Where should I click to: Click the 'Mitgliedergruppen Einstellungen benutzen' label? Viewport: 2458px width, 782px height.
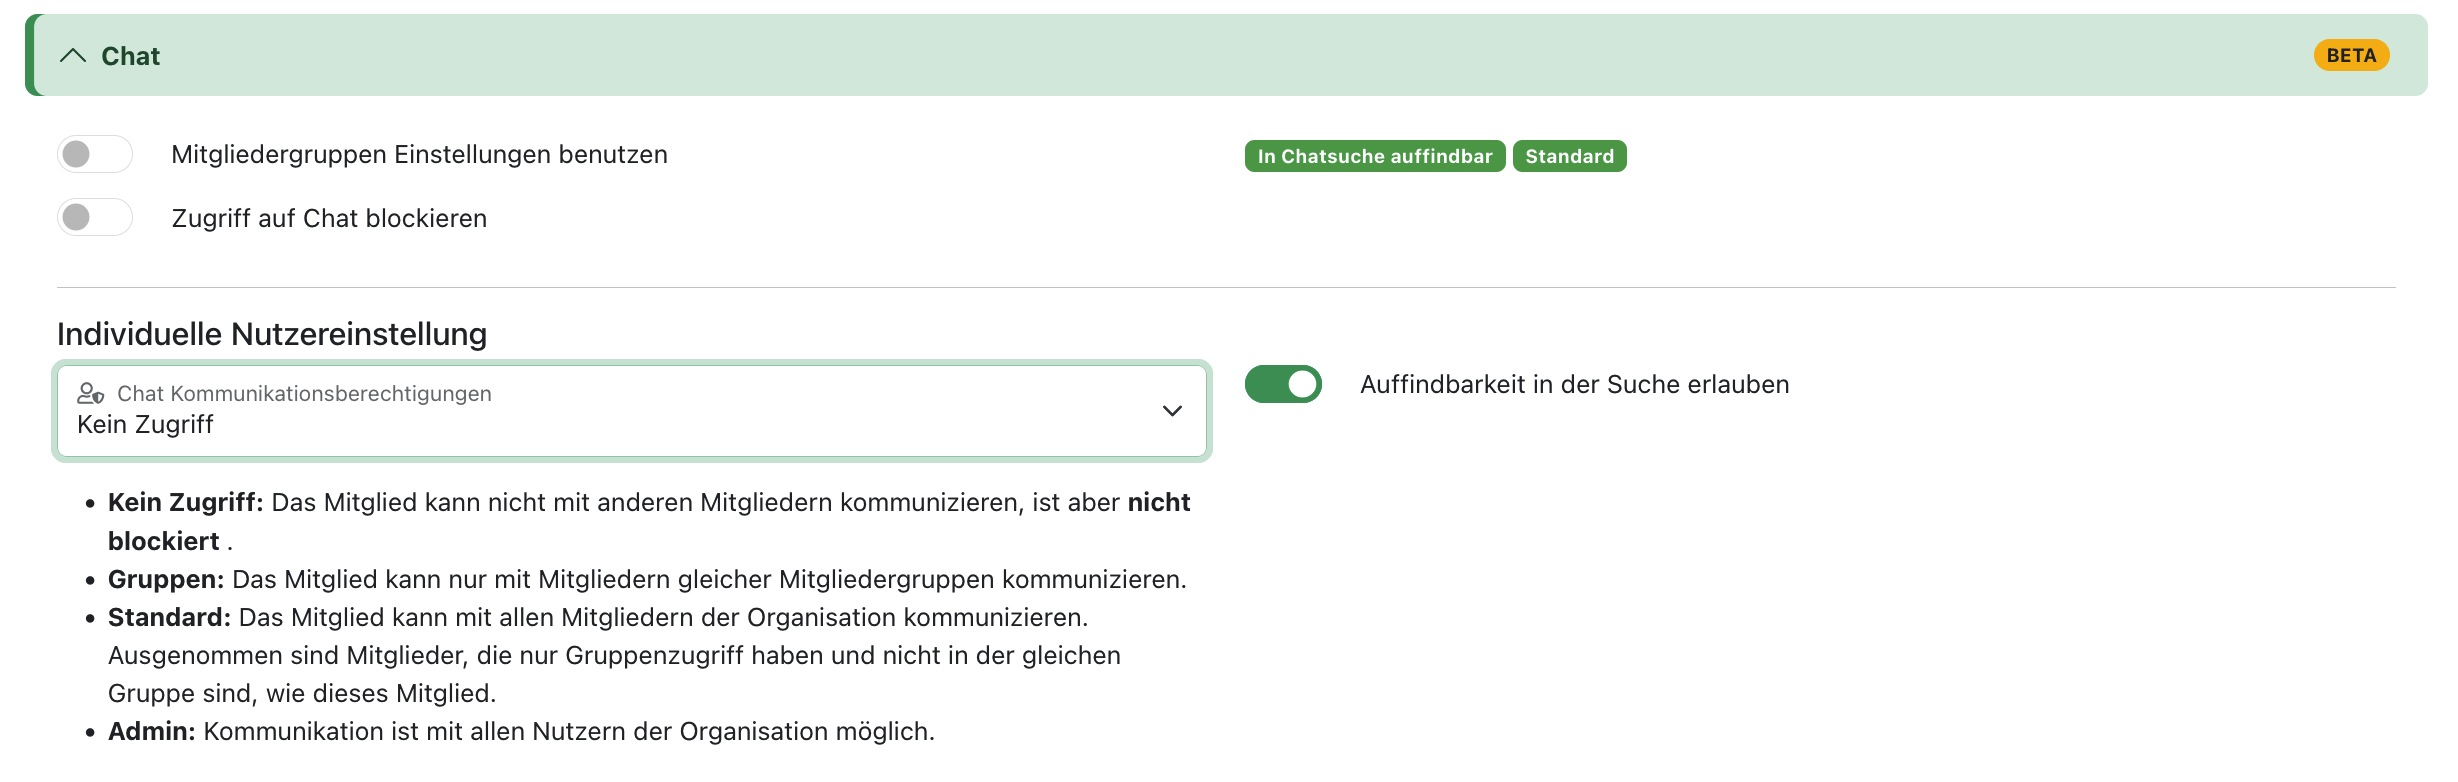point(419,155)
